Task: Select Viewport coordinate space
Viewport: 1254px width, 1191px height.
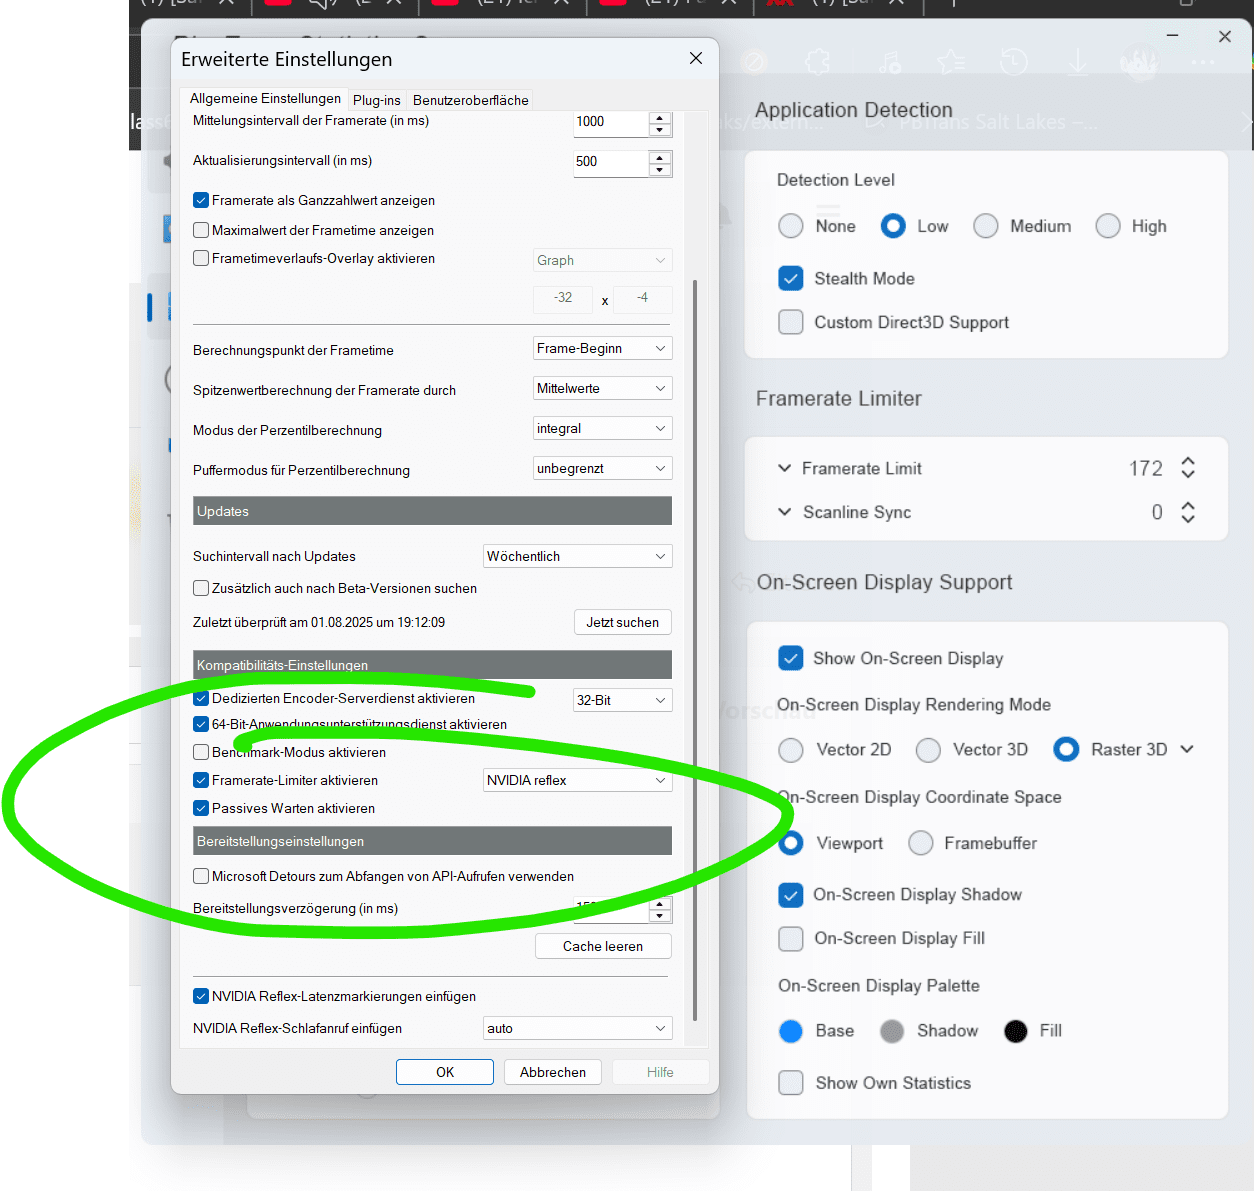Action: pos(791,843)
